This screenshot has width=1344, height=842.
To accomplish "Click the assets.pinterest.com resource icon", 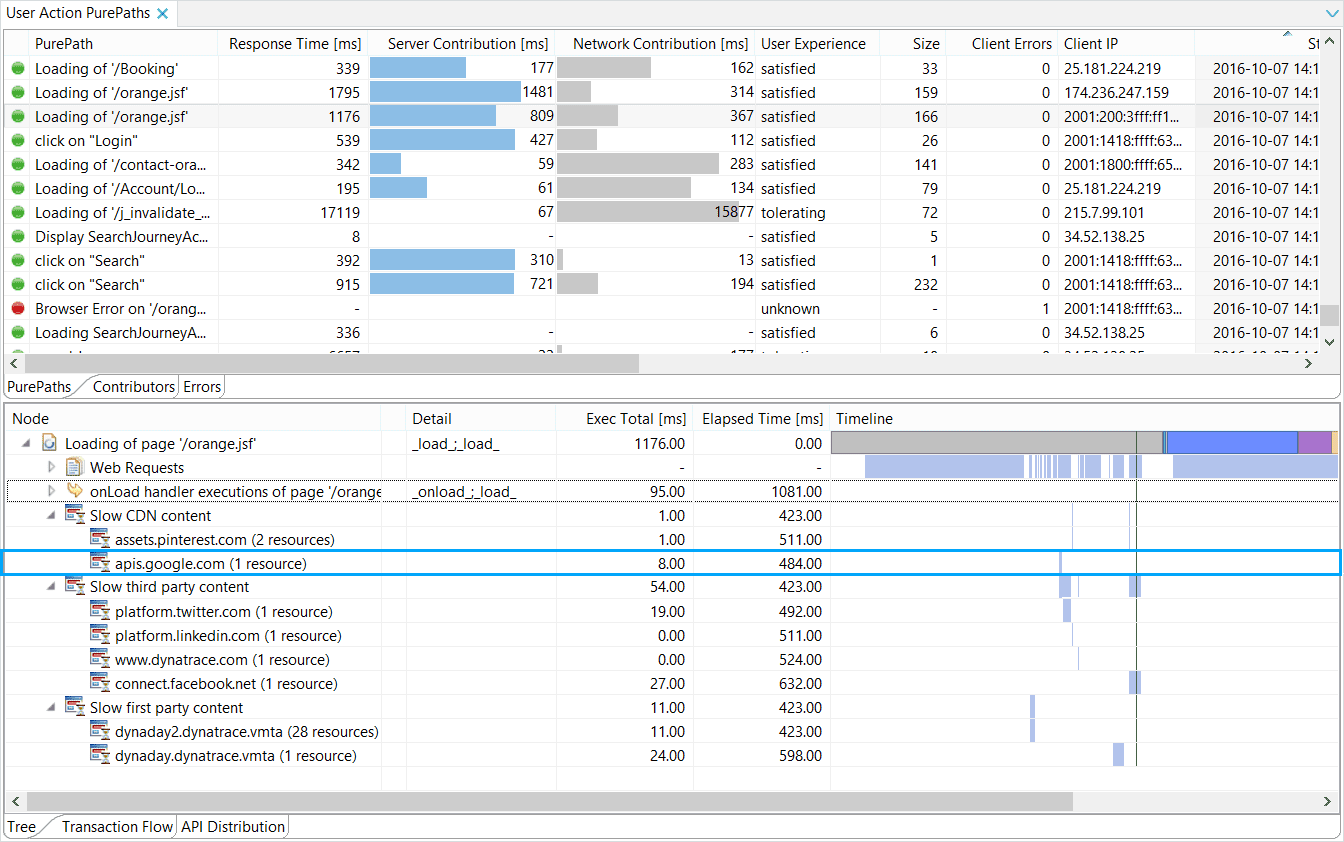I will tap(99, 539).
